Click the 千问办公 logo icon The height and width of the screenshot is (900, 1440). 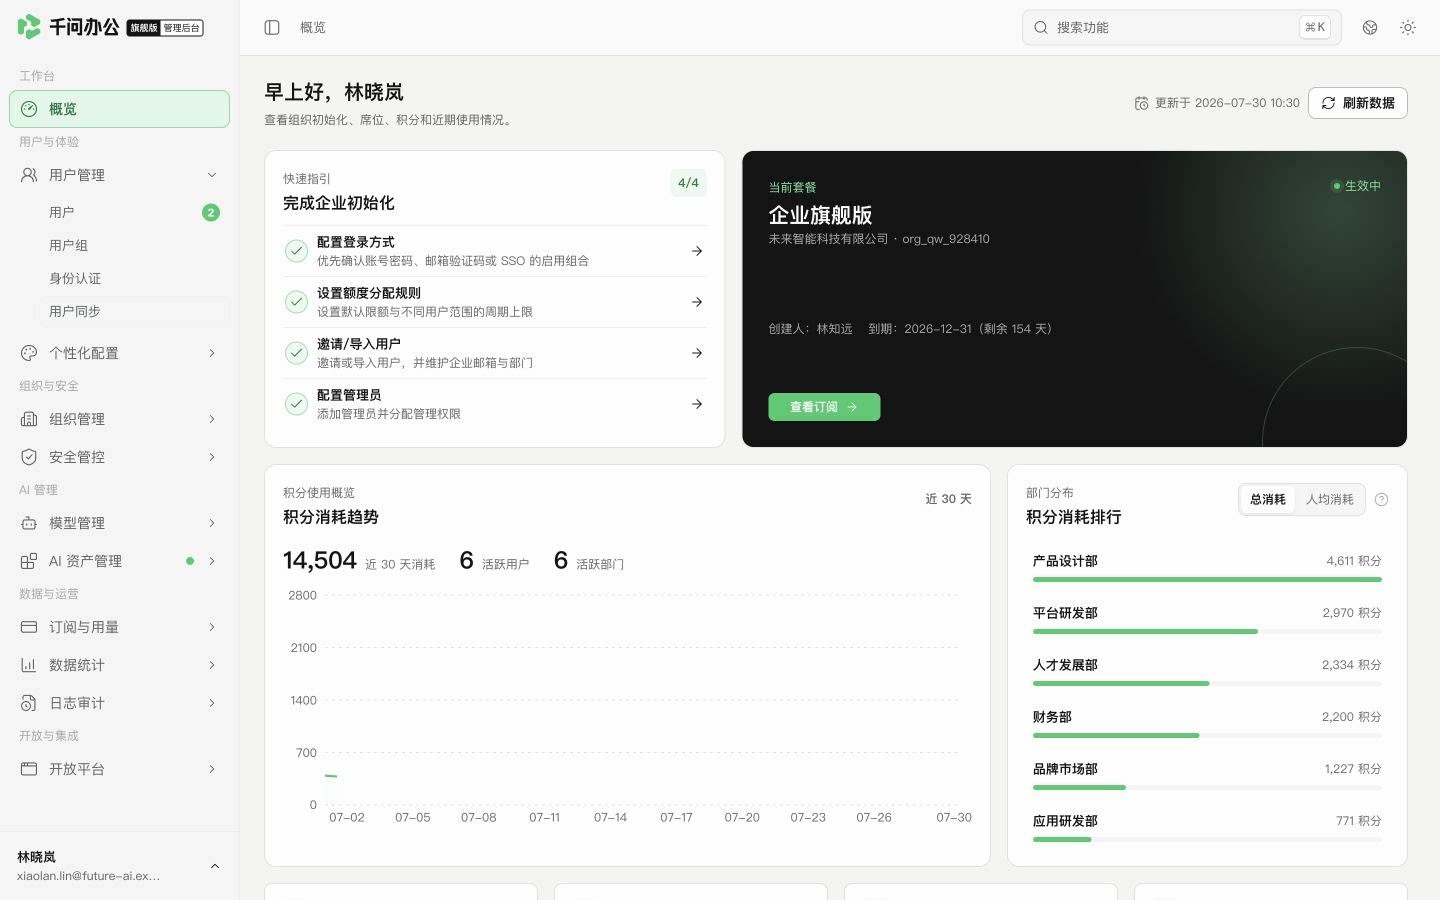(x=29, y=27)
